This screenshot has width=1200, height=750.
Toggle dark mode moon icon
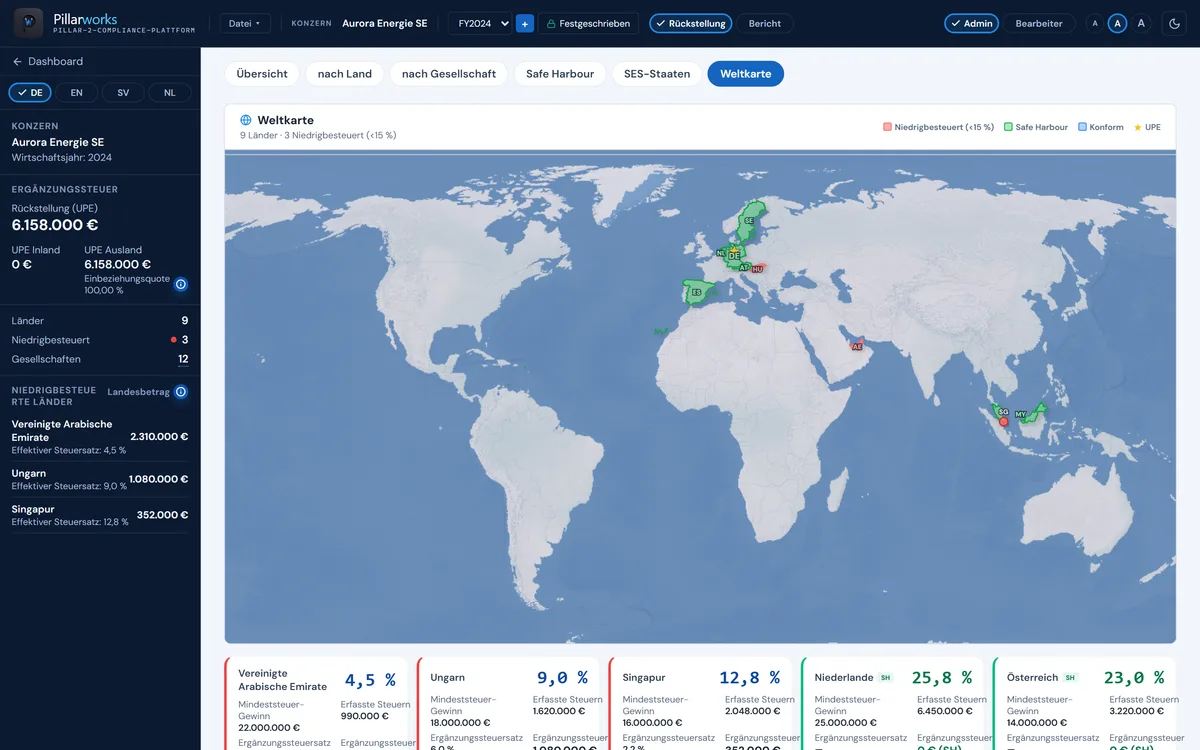pos(1175,23)
